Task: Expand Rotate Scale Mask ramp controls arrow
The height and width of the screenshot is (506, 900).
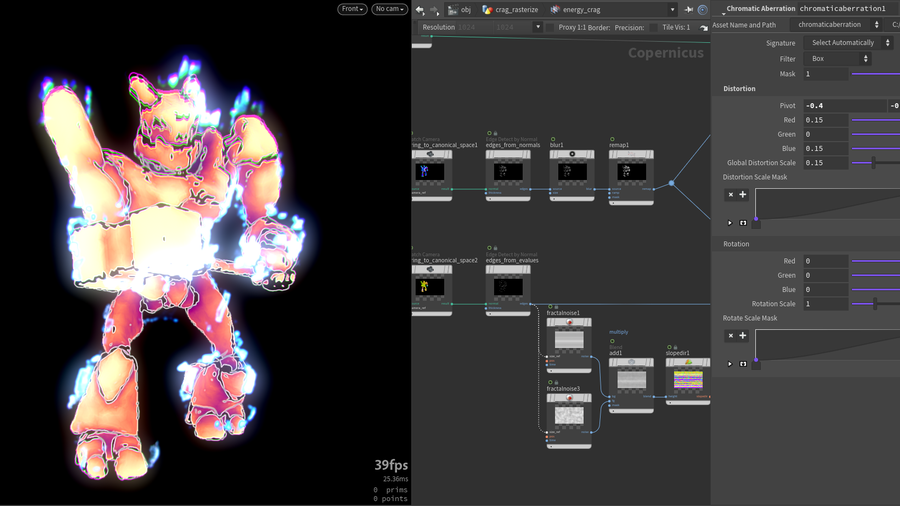Action: (x=730, y=364)
